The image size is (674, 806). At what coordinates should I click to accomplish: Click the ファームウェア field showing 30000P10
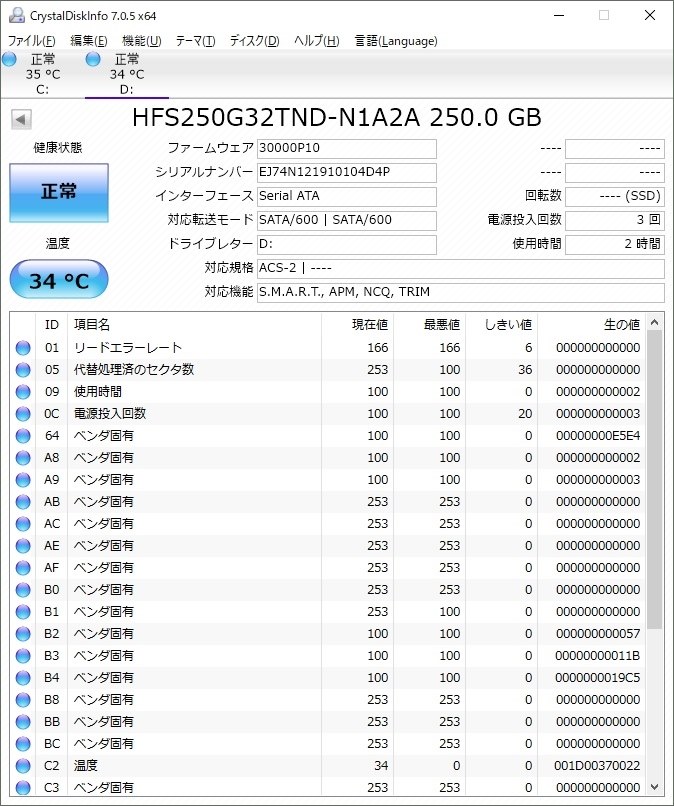pyautogui.click(x=346, y=149)
